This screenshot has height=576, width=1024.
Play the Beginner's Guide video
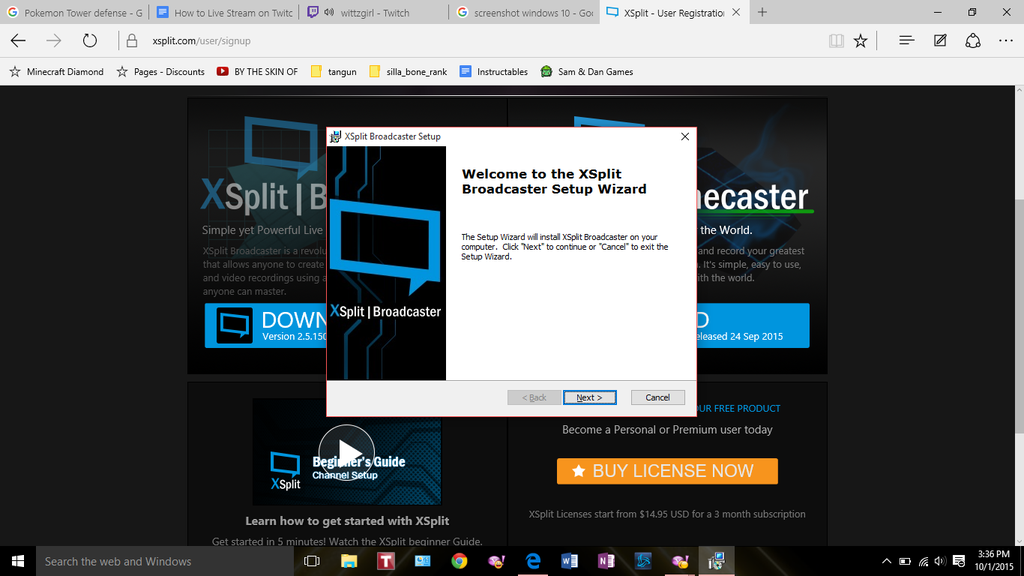(347, 452)
